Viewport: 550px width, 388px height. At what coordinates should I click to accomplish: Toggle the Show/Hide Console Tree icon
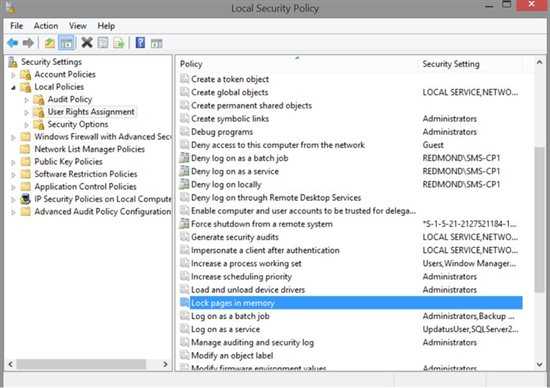(67, 43)
